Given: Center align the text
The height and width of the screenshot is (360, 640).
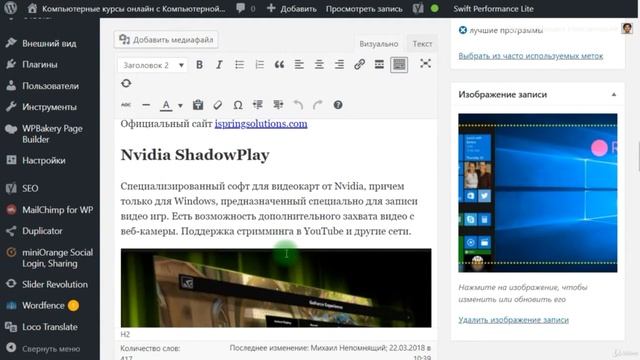Looking at the screenshot, I should pos(319,64).
